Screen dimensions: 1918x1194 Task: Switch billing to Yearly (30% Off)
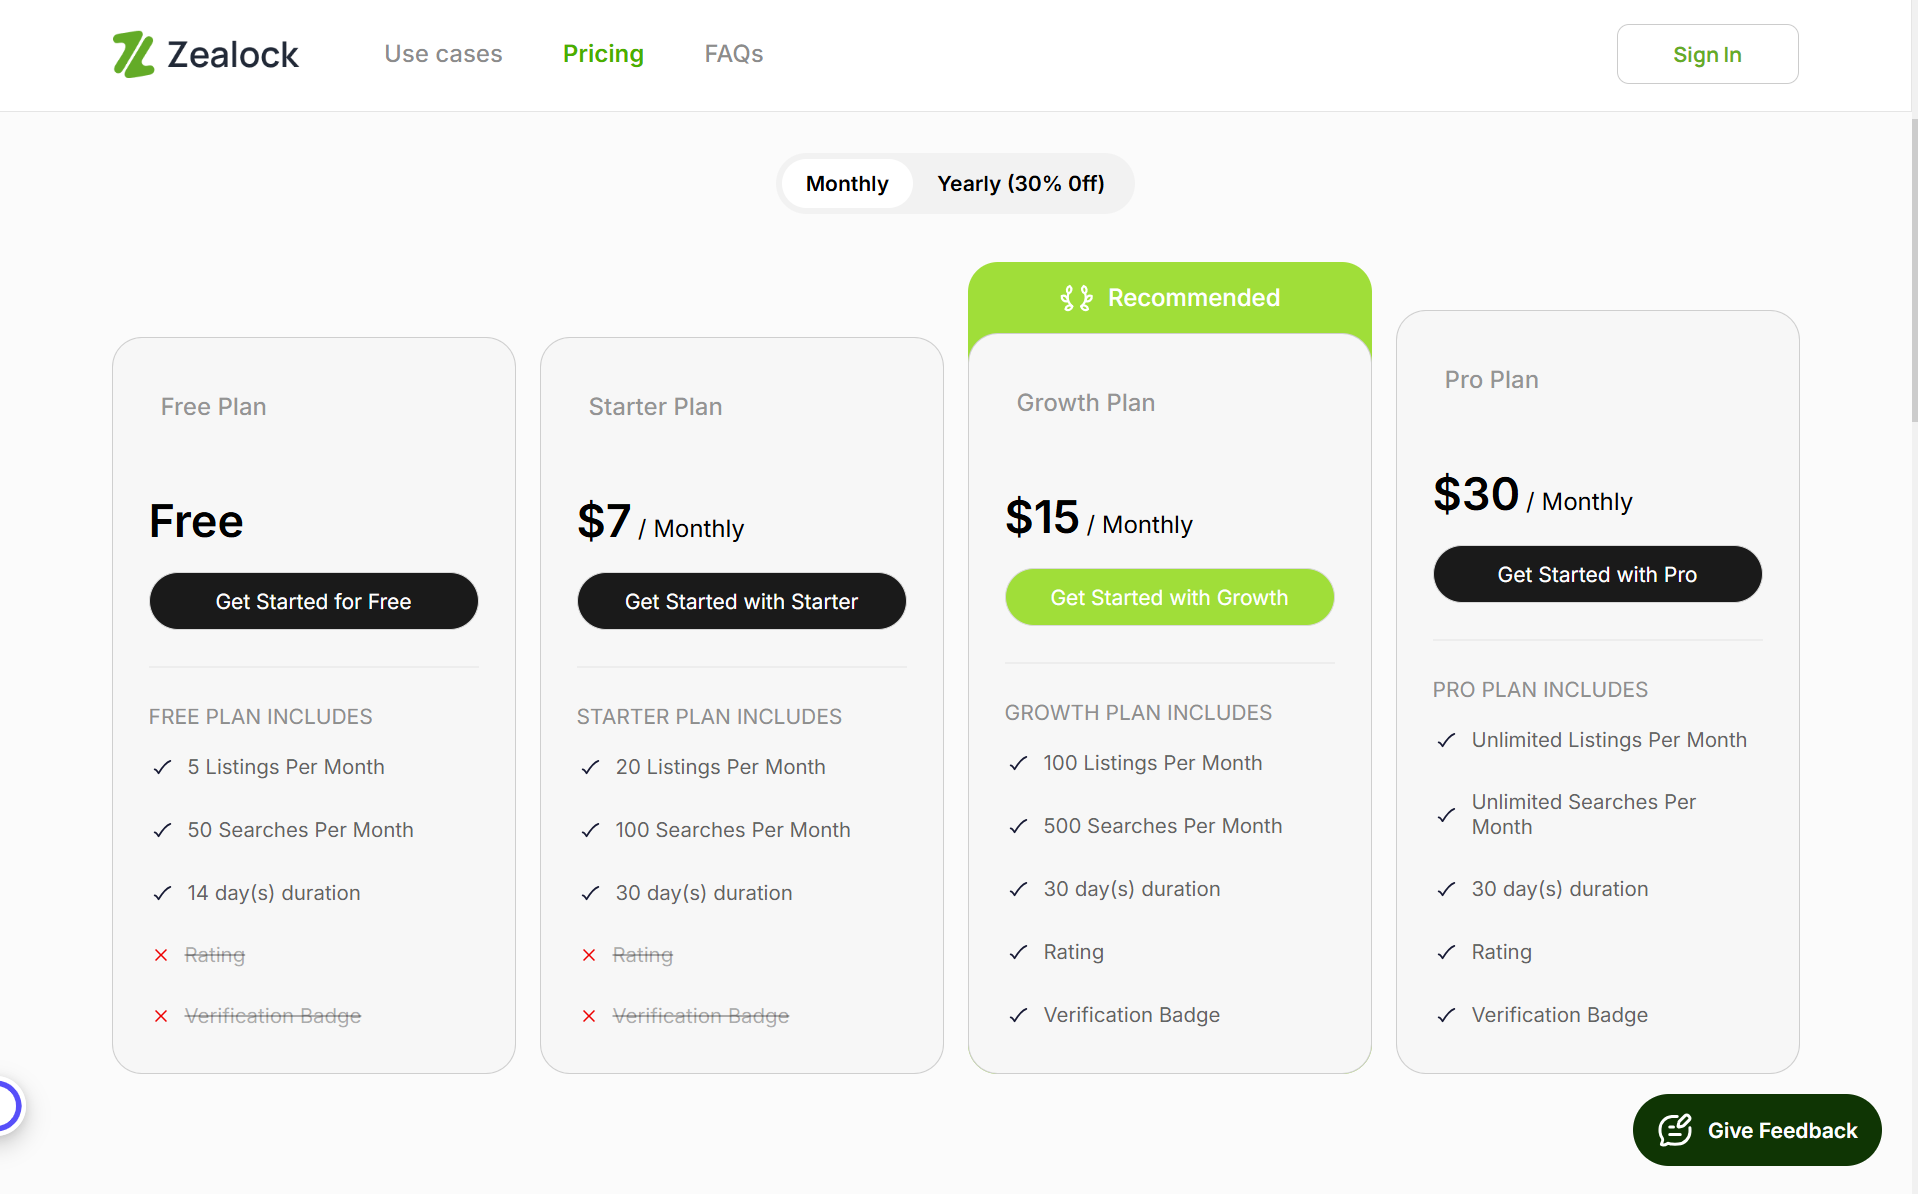pos(1020,184)
